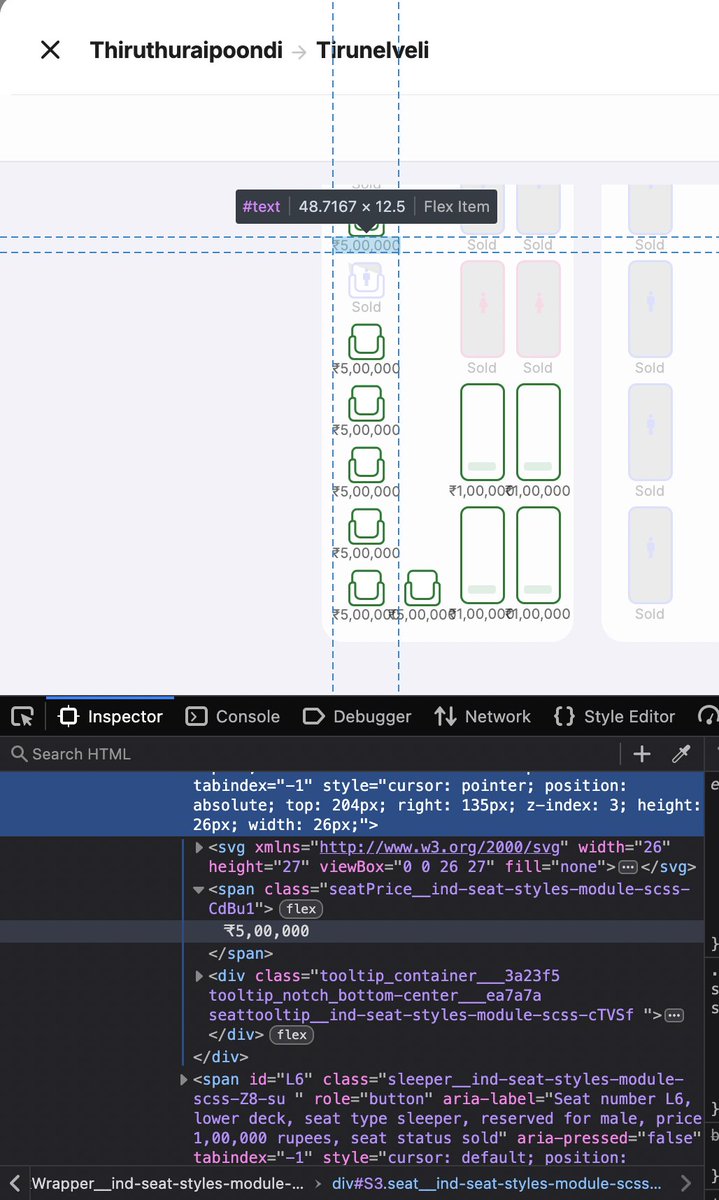Screen dimensions: 719x1200
Task: Select the Wrapper__ind-seat-styles-module breadcrumb
Action: (168, 1184)
